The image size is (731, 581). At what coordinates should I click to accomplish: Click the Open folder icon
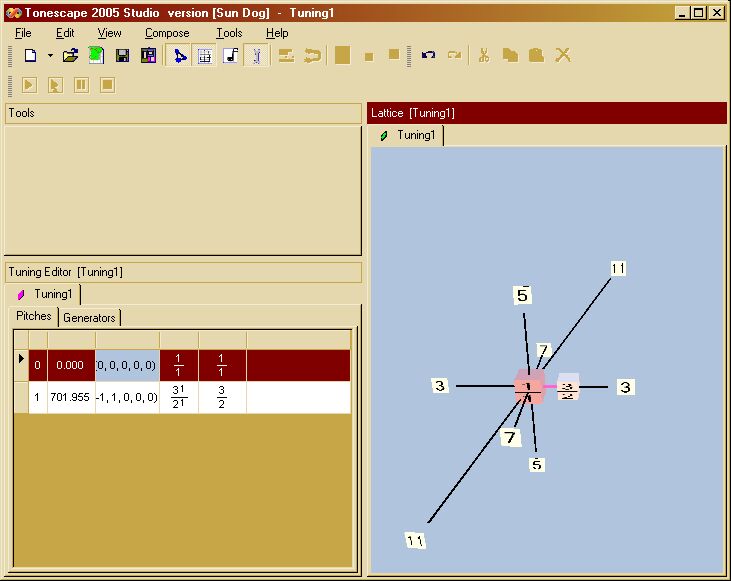click(70, 56)
